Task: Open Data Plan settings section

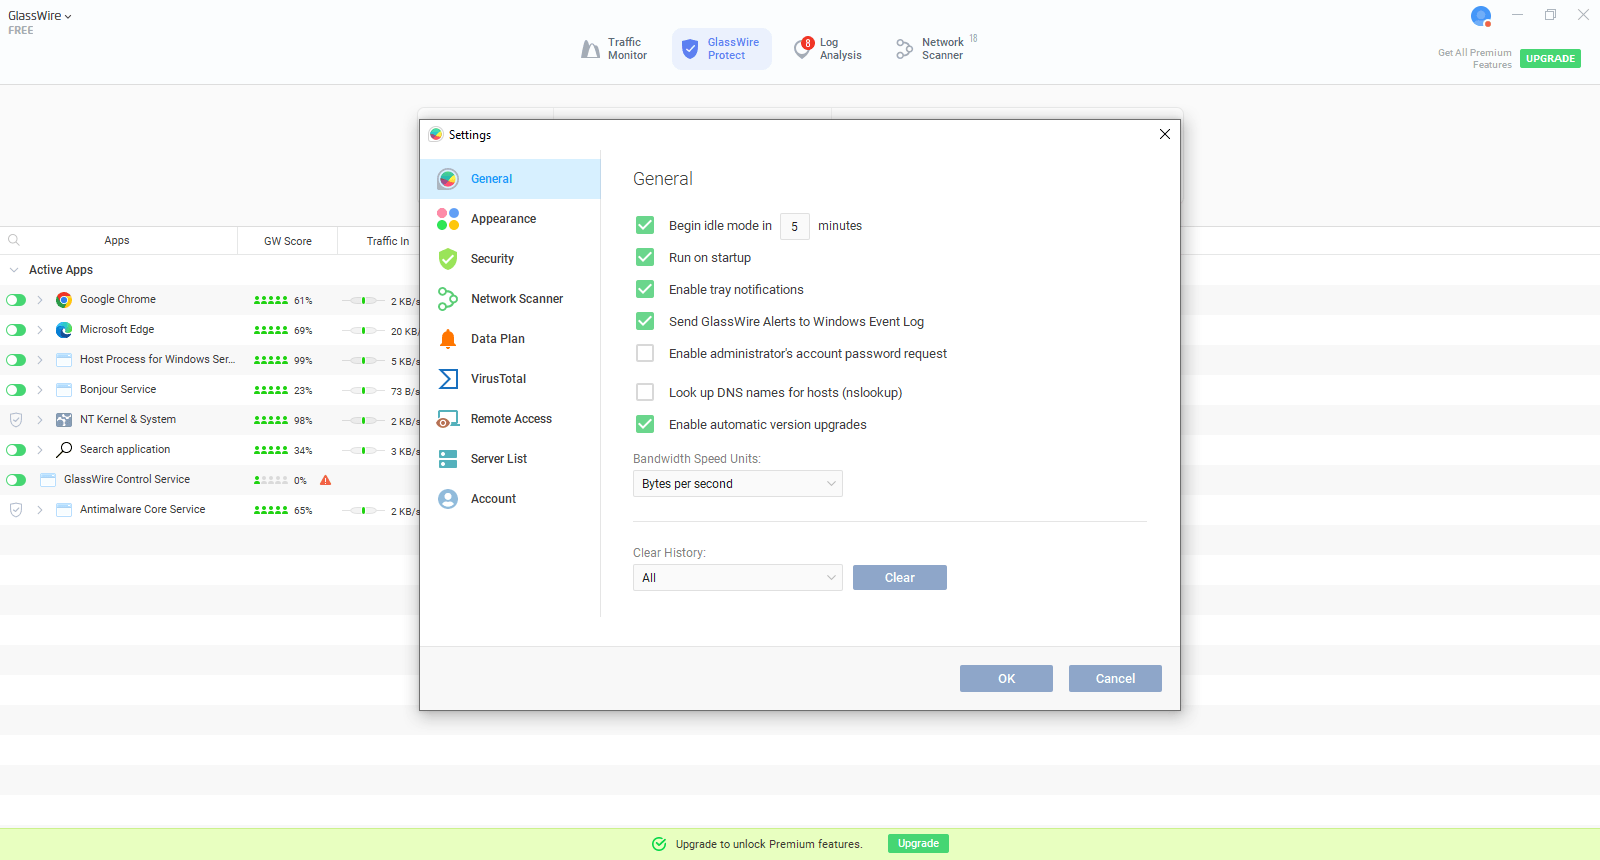Action: [x=510, y=339]
